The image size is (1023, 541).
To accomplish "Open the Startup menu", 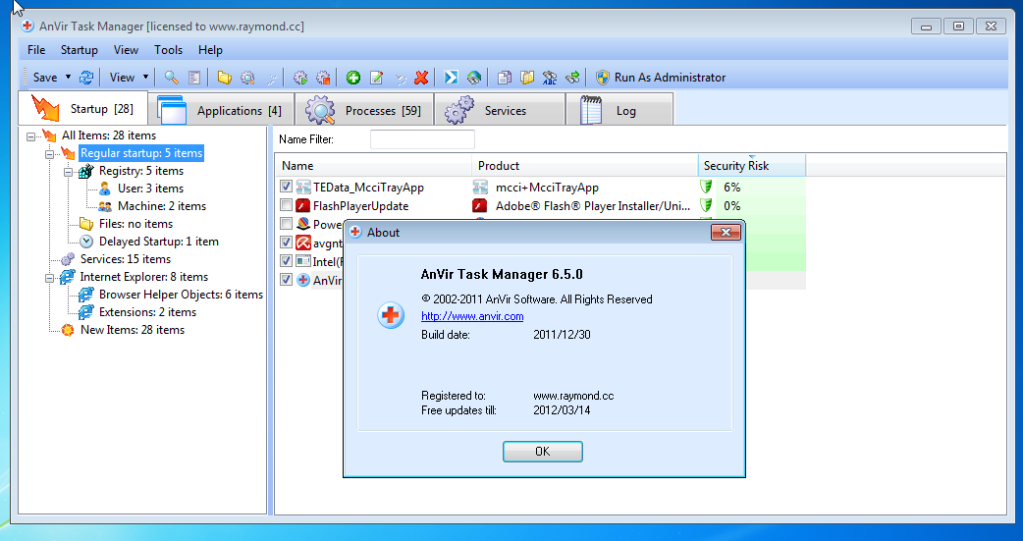I will pos(79,50).
